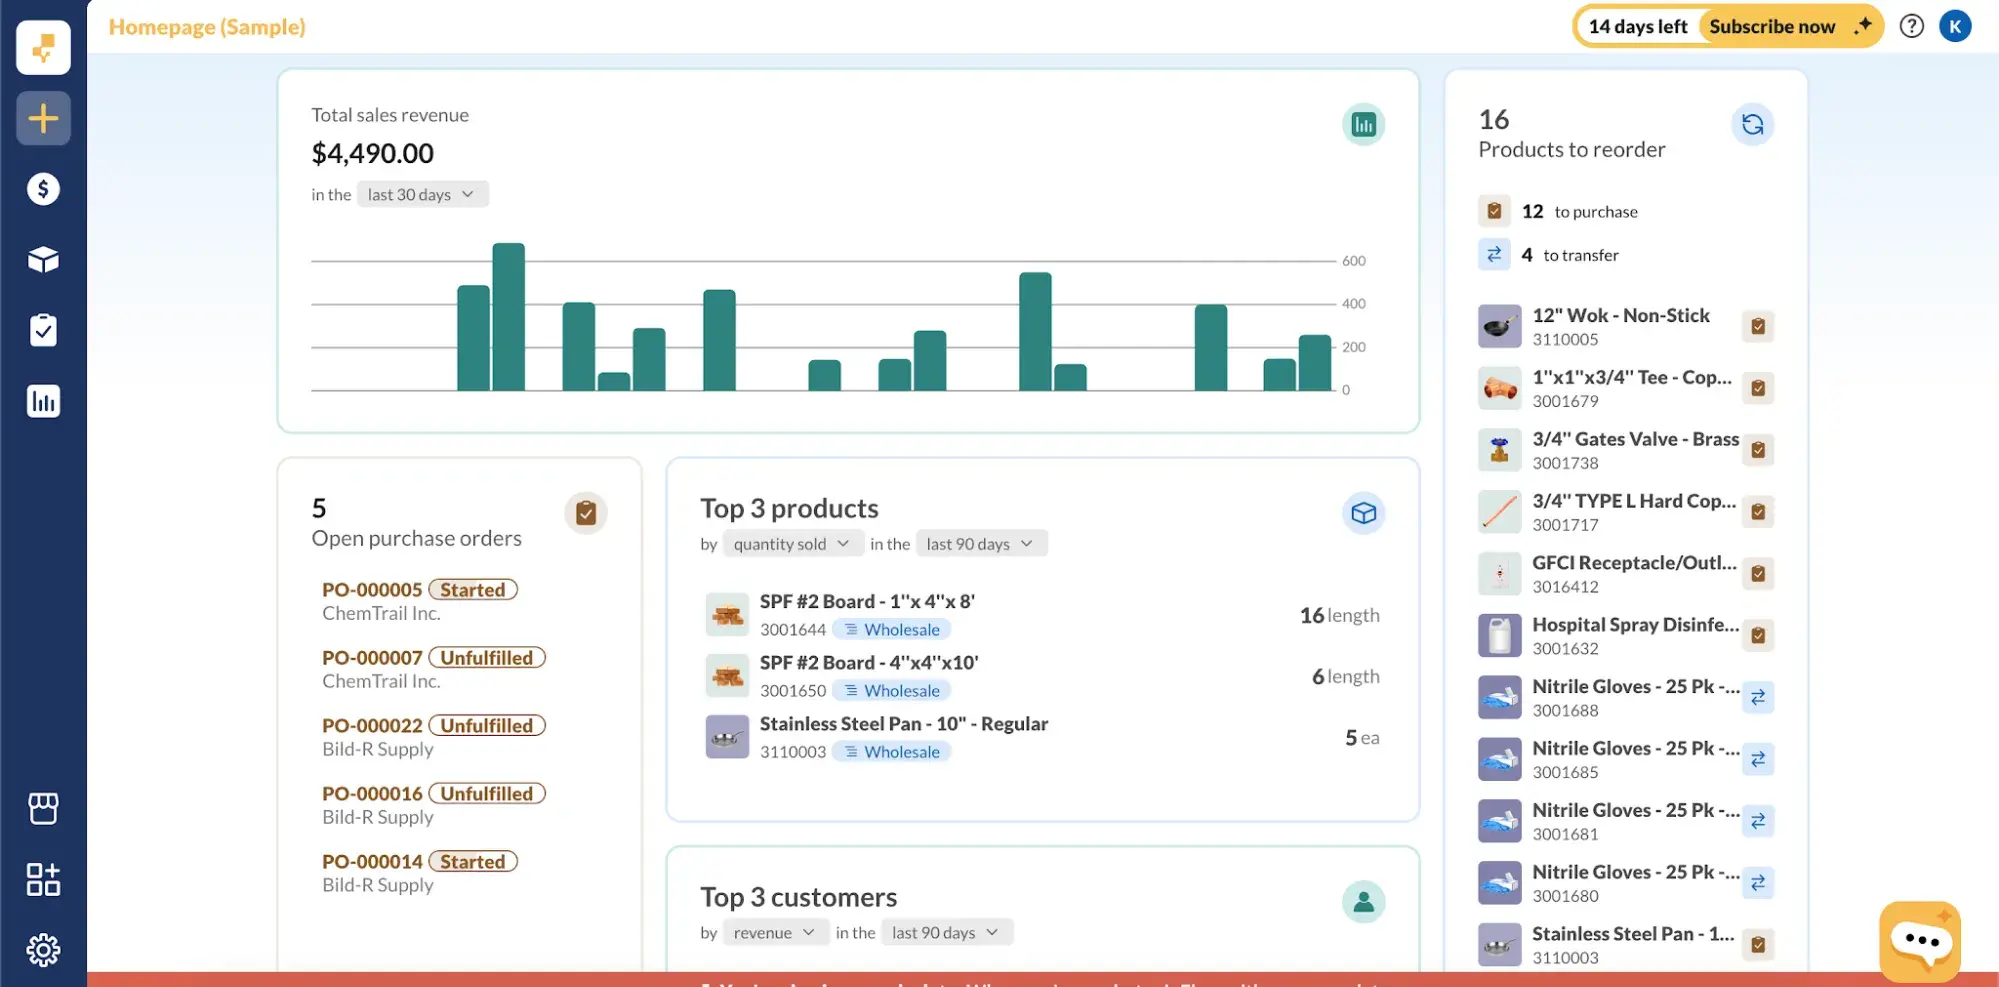
Task: Click the help question mark icon
Action: click(1911, 26)
